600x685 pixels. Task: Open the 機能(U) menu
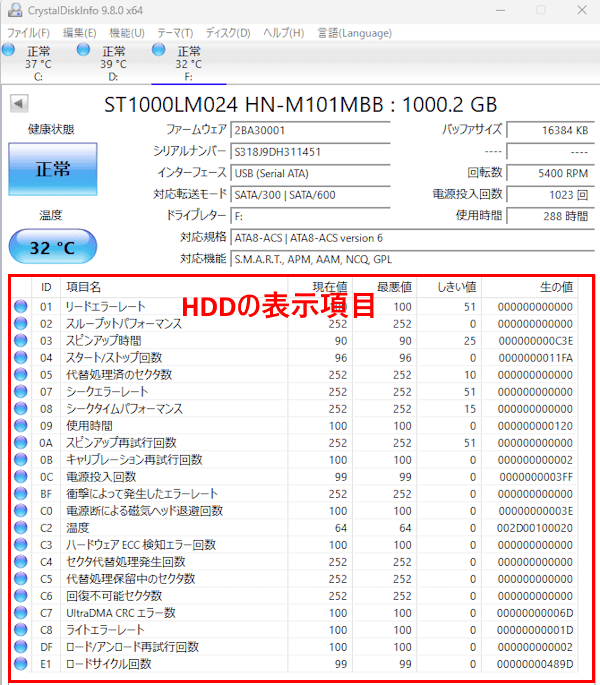[127, 33]
